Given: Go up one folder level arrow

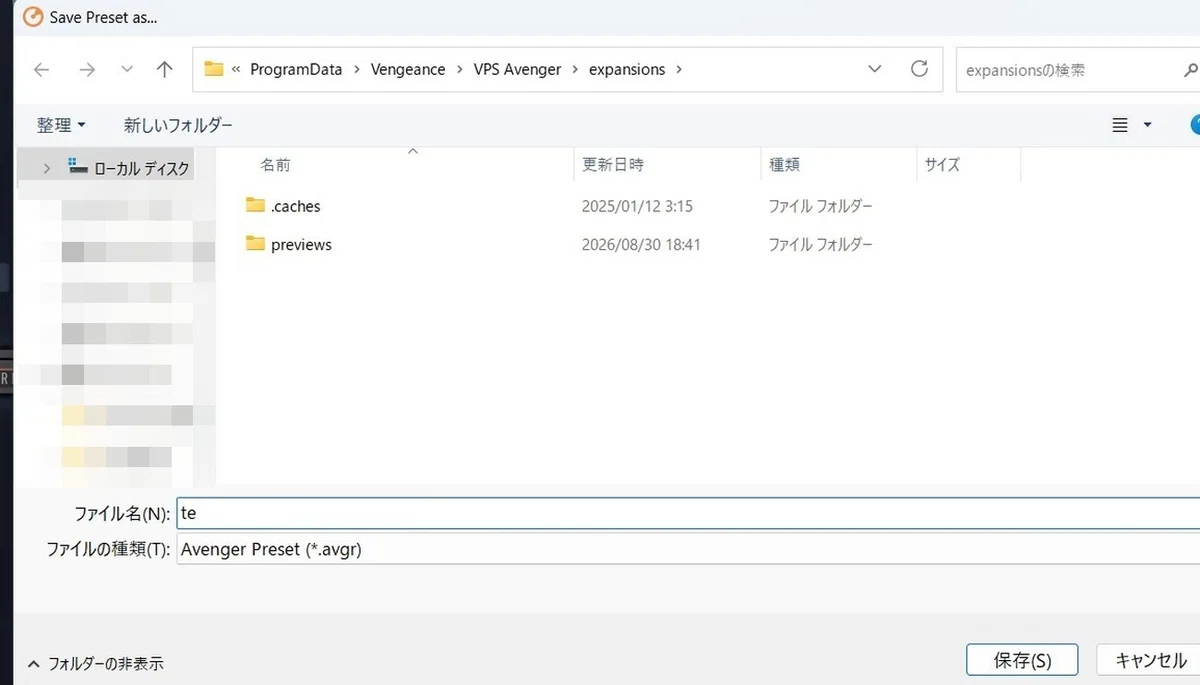Looking at the screenshot, I should point(165,69).
